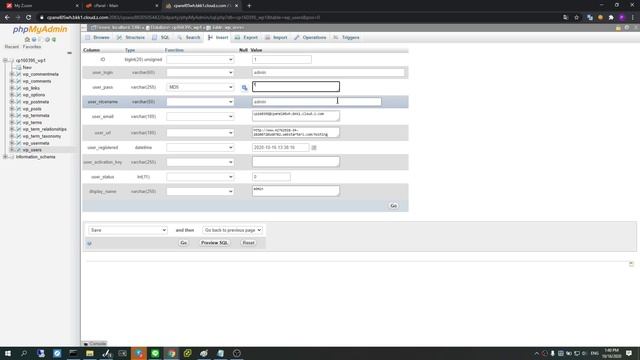640x360 pixels.
Task: Click the Preview SQL button
Action: point(214,243)
